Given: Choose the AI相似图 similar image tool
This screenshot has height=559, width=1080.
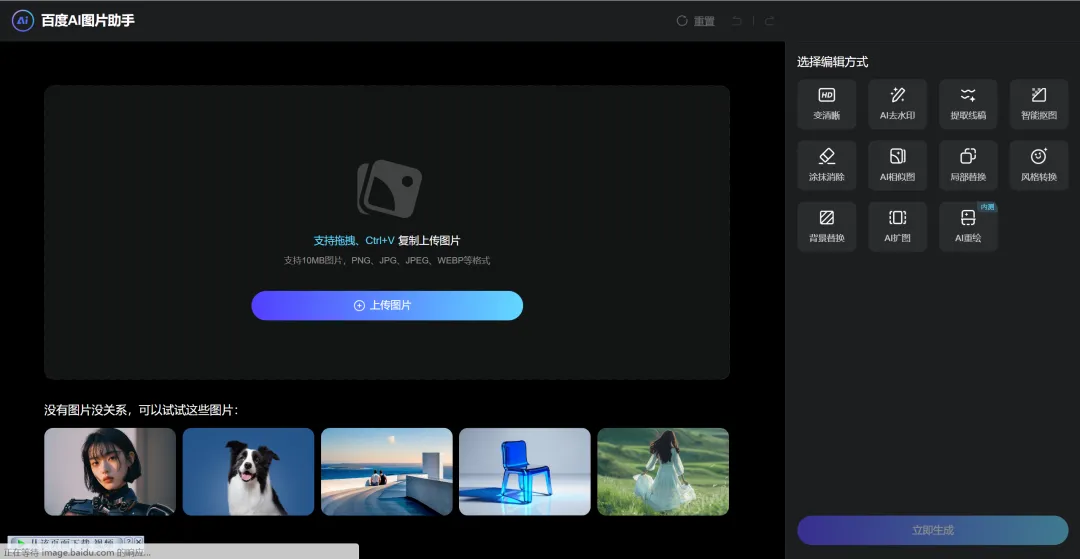Looking at the screenshot, I should coord(897,165).
